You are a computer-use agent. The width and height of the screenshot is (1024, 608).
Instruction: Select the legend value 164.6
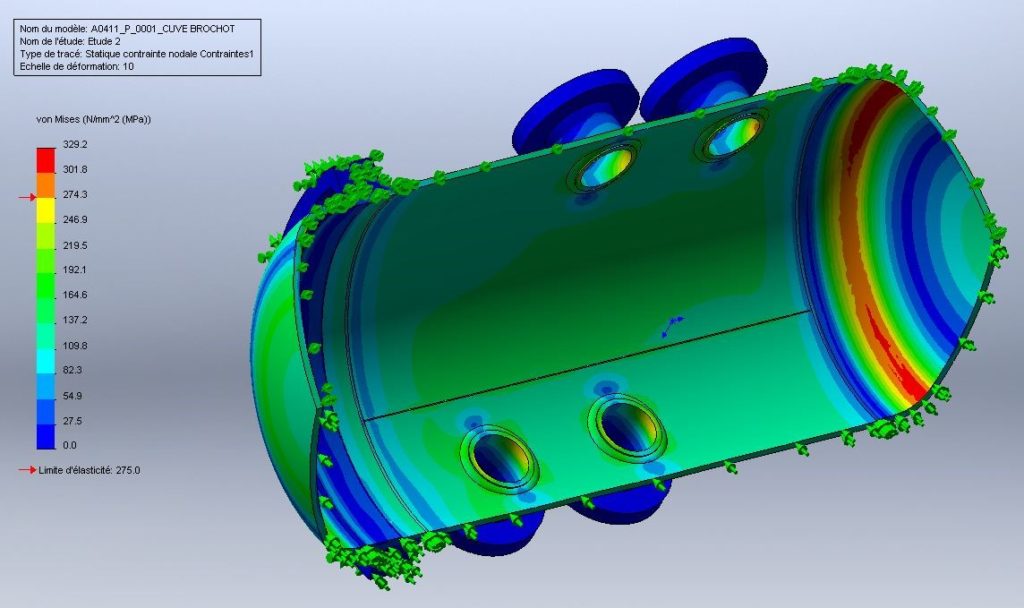tap(75, 295)
